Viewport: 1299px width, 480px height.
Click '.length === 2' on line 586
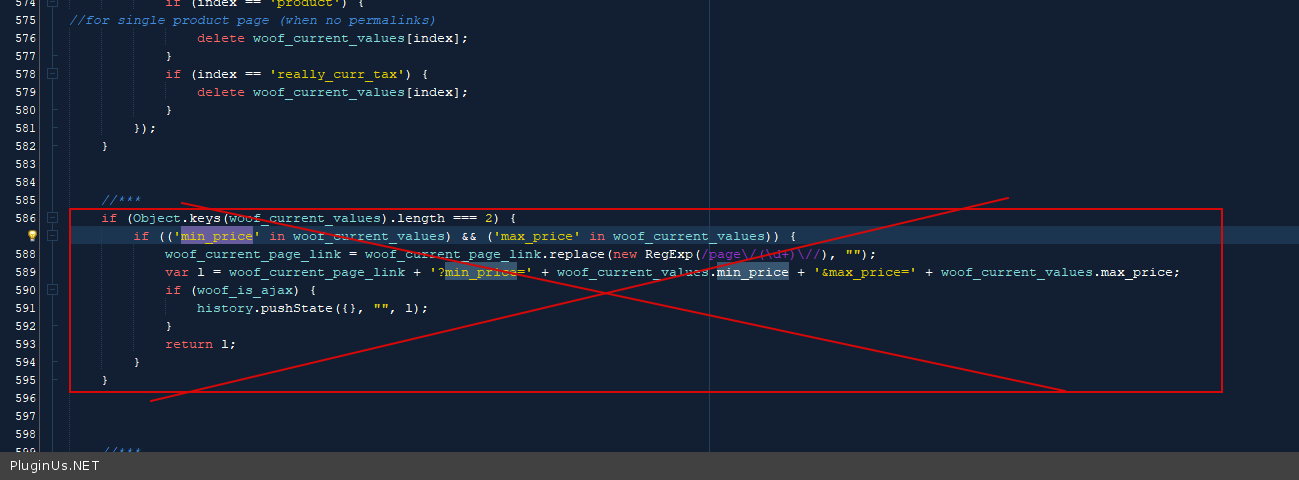pos(441,218)
